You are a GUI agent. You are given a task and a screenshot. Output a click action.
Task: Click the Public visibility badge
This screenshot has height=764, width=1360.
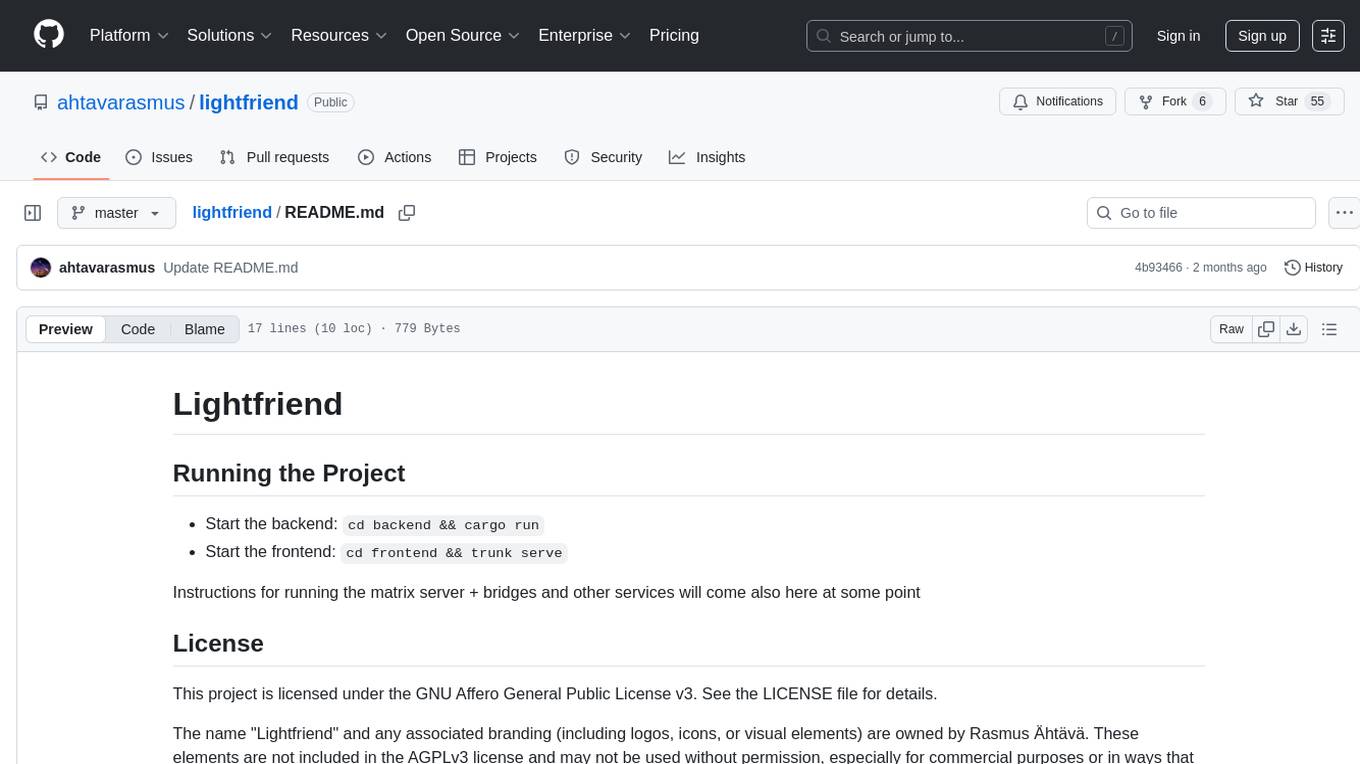pos(330,102)
